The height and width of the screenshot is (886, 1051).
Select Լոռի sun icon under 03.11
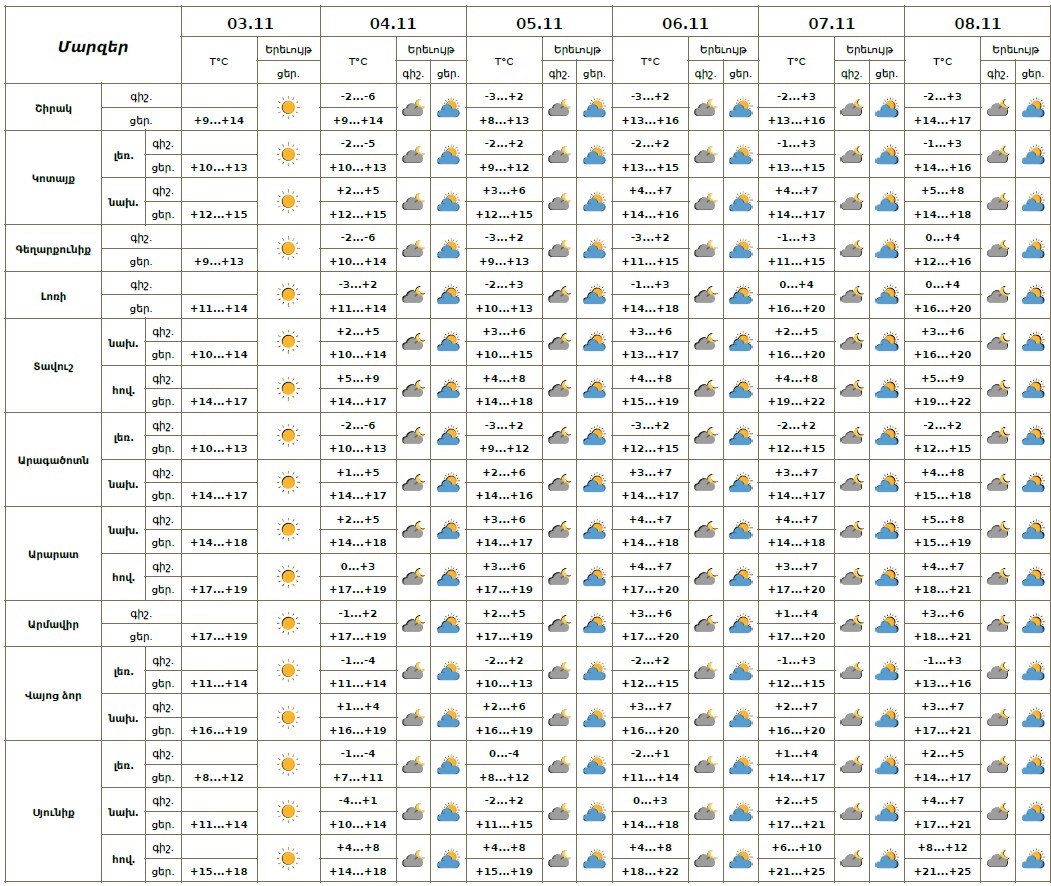288,295
